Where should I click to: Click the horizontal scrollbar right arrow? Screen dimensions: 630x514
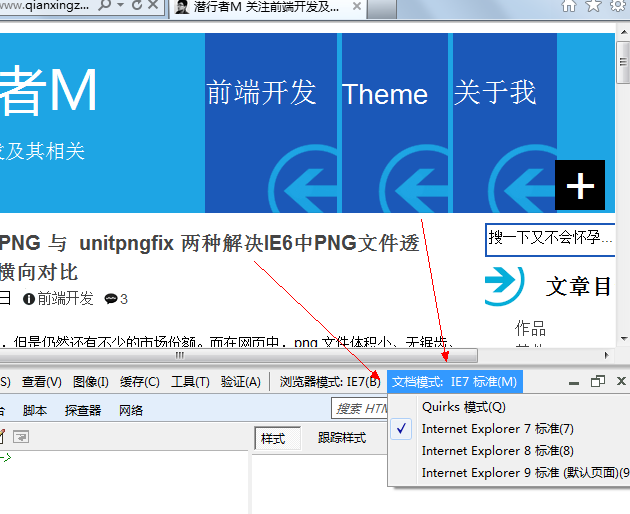(606, 355)
